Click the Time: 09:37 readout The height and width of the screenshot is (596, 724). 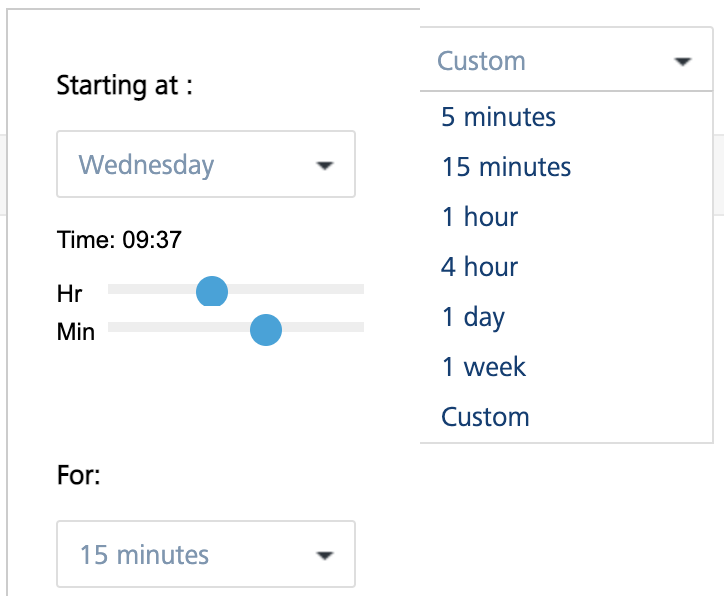119,240
